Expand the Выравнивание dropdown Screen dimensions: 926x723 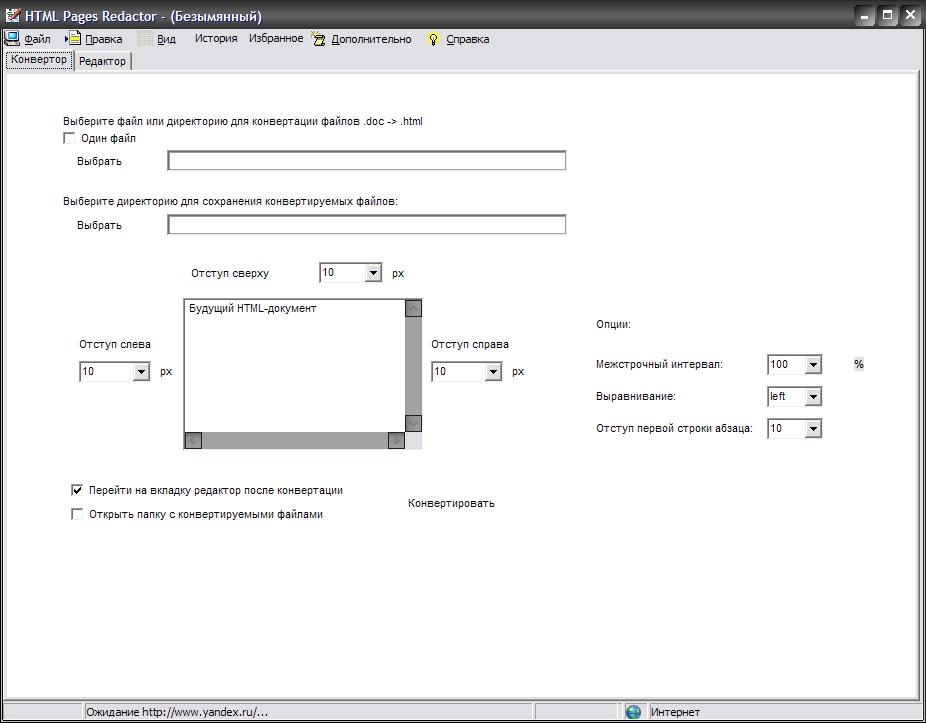coord(813,396)
